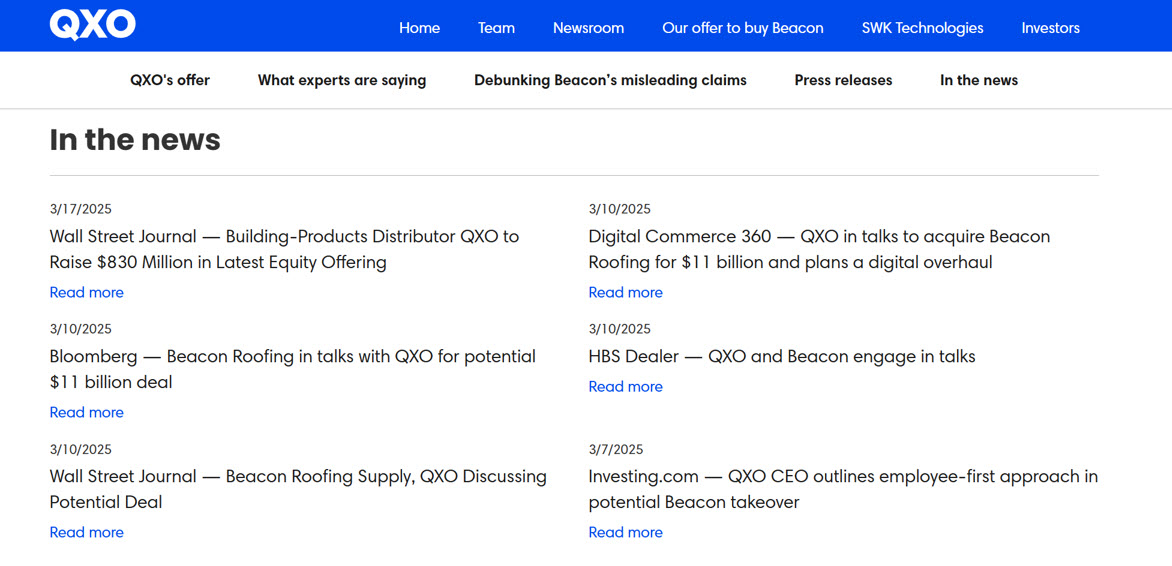Image resolution: width=1172 pixels, height=566 pixels.
Task: Switch to QXO's offer tab
Action: pyautogui.click(x=170, y=80)
